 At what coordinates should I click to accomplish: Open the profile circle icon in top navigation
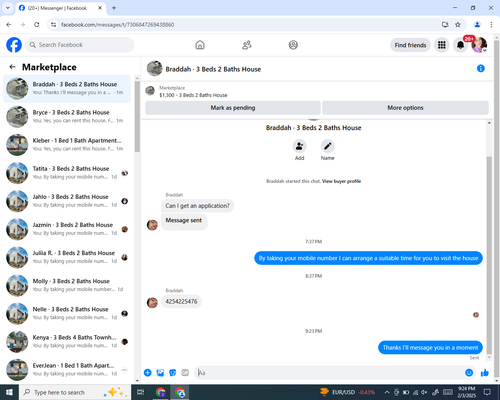(293, 45)
